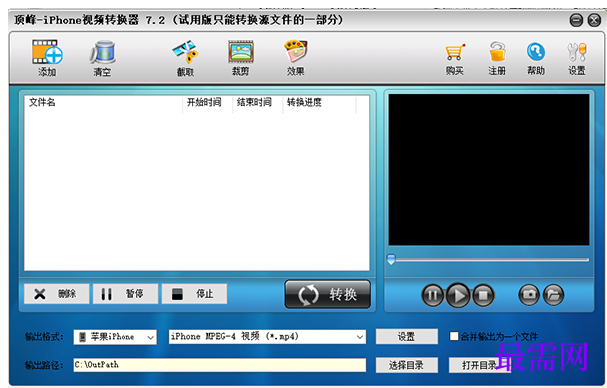Play the preview video
607x388 pixels.
coord(458,295)
